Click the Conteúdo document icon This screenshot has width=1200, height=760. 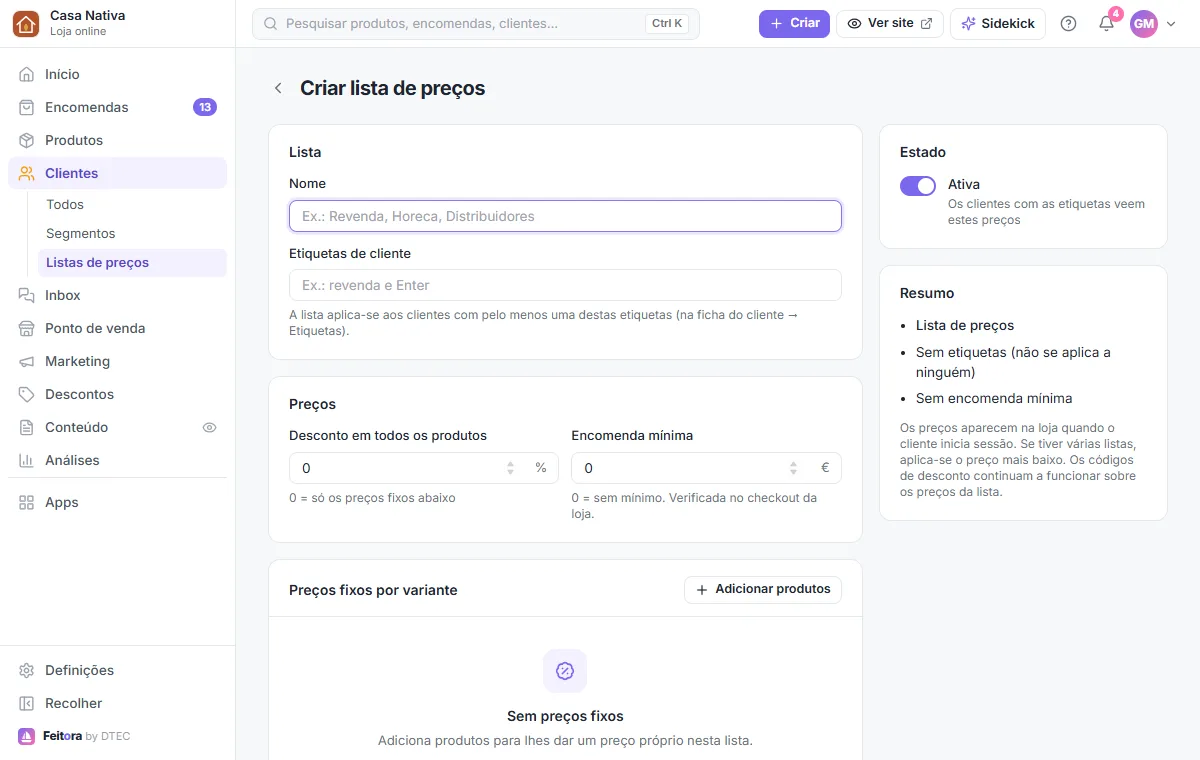pos(27,427)
